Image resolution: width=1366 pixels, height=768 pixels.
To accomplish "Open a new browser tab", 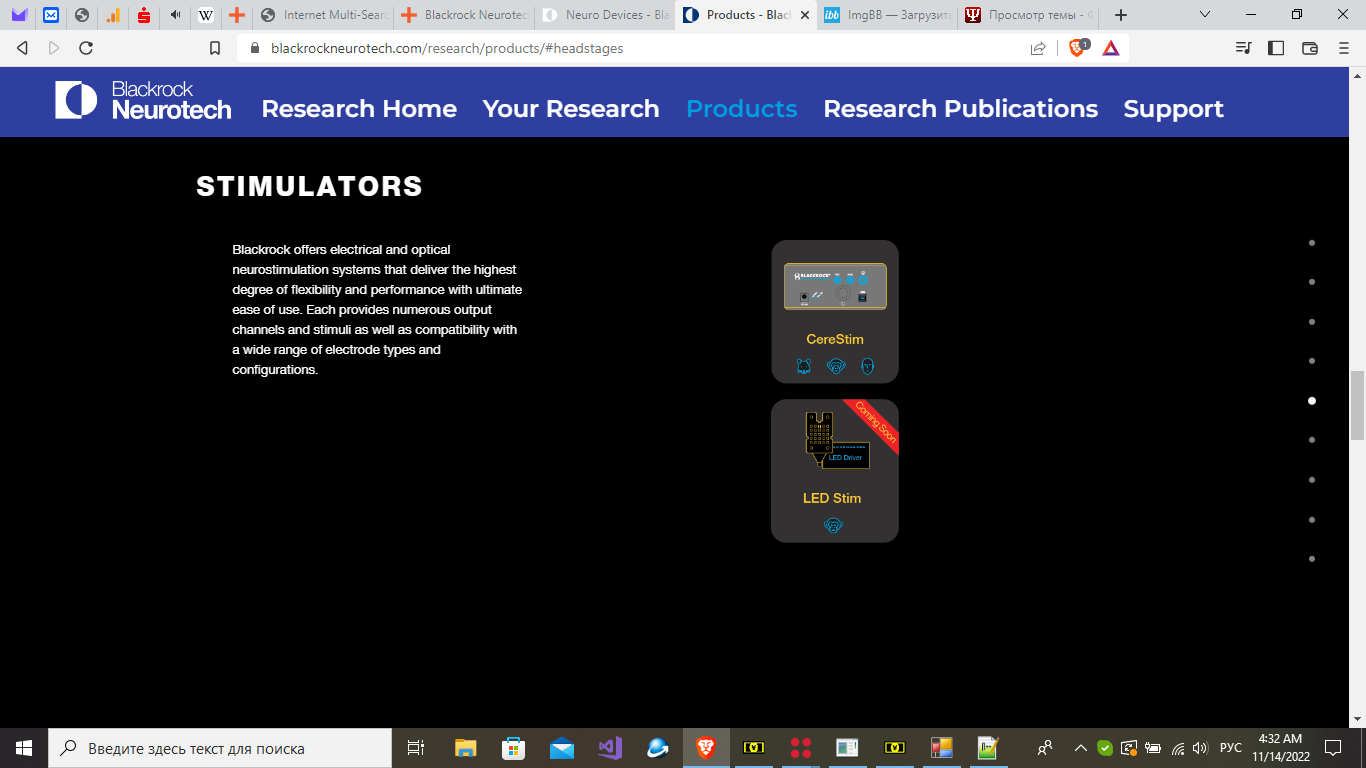I will pos(1121,15).
